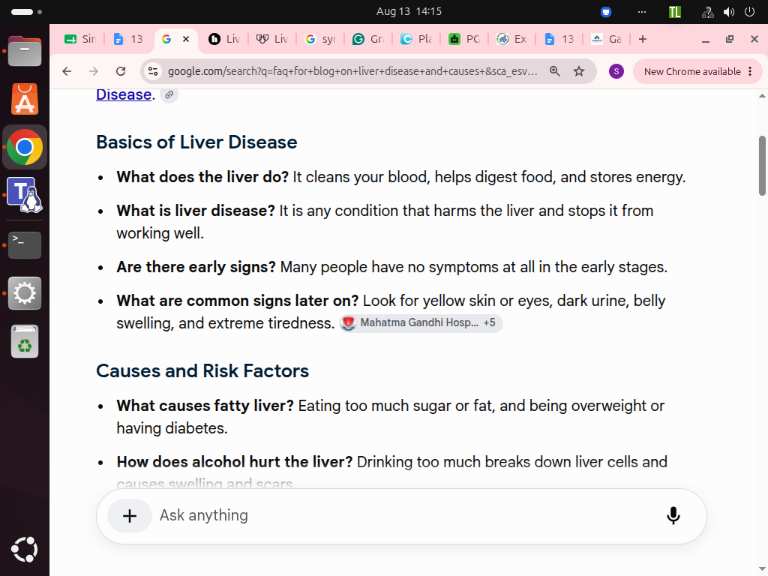The width and height of the screenshot is (768, 576).
Task: Open the Disease hyperlink at top
Action: point(123,94)
